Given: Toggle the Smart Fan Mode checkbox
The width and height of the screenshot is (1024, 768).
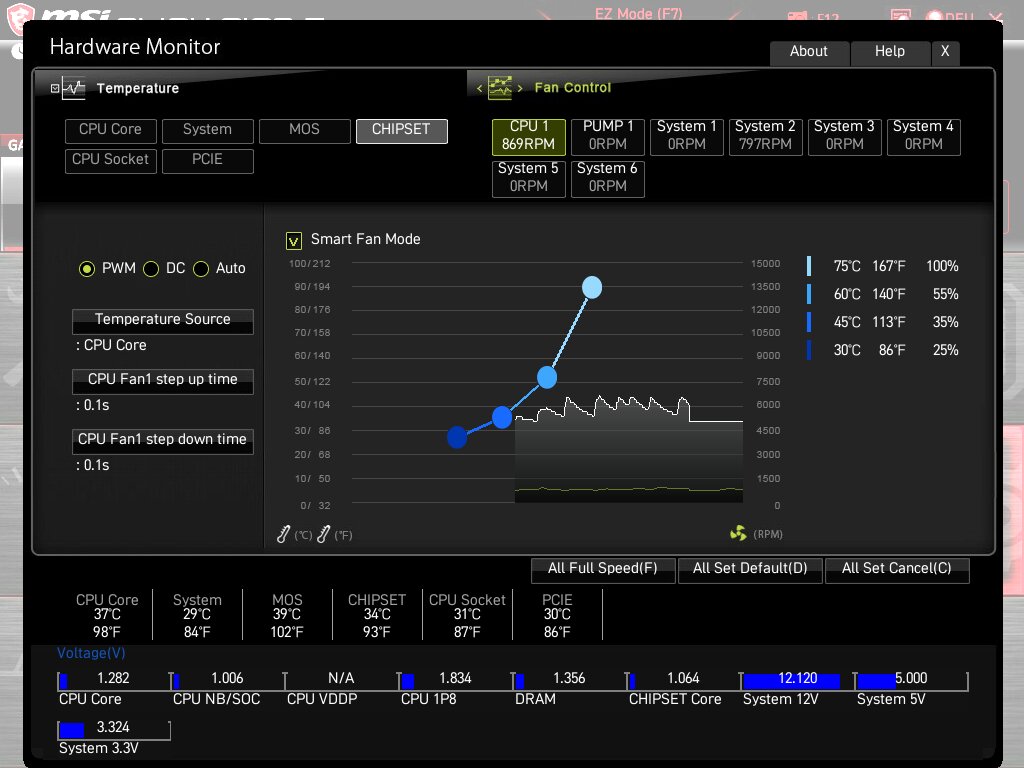Looking at the screenshot, I should [293, 241].
